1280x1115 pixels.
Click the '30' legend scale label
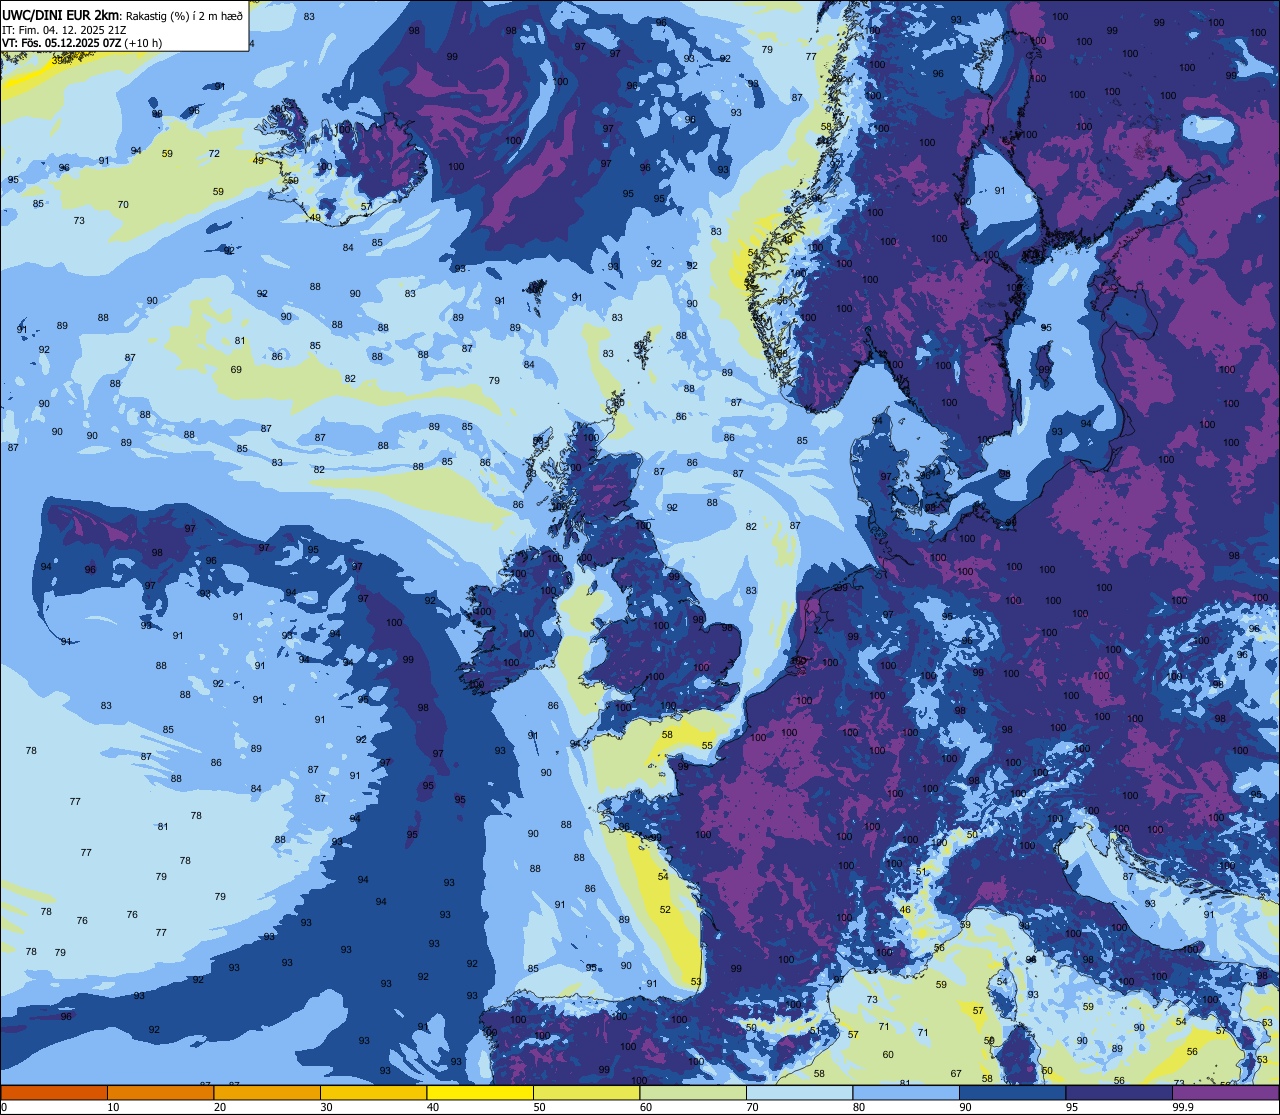point(326,1107)
